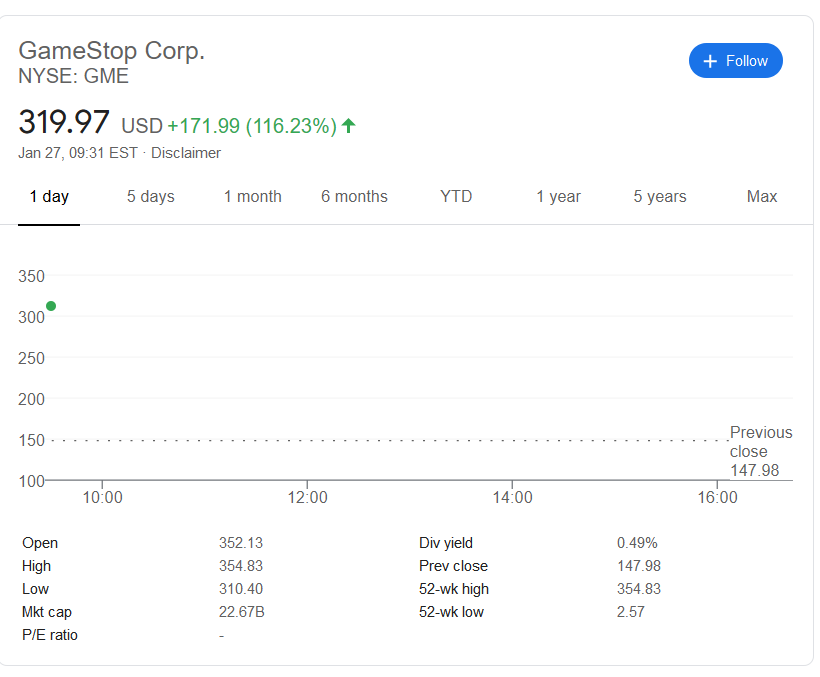The height and width of the screenshot is (677, 820).
Task: Select the YTD tab
Action: click(x=456, y=197)
